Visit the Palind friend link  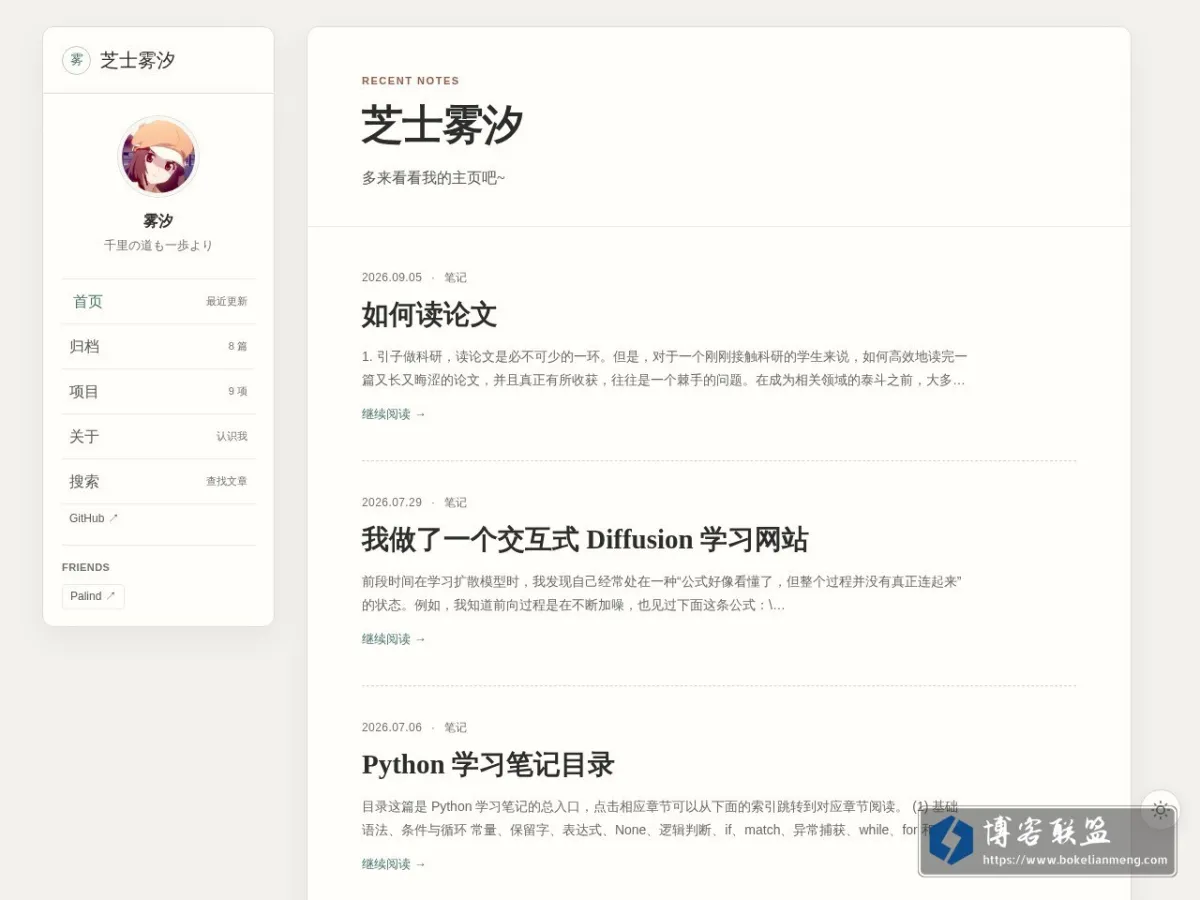(93, 596)
